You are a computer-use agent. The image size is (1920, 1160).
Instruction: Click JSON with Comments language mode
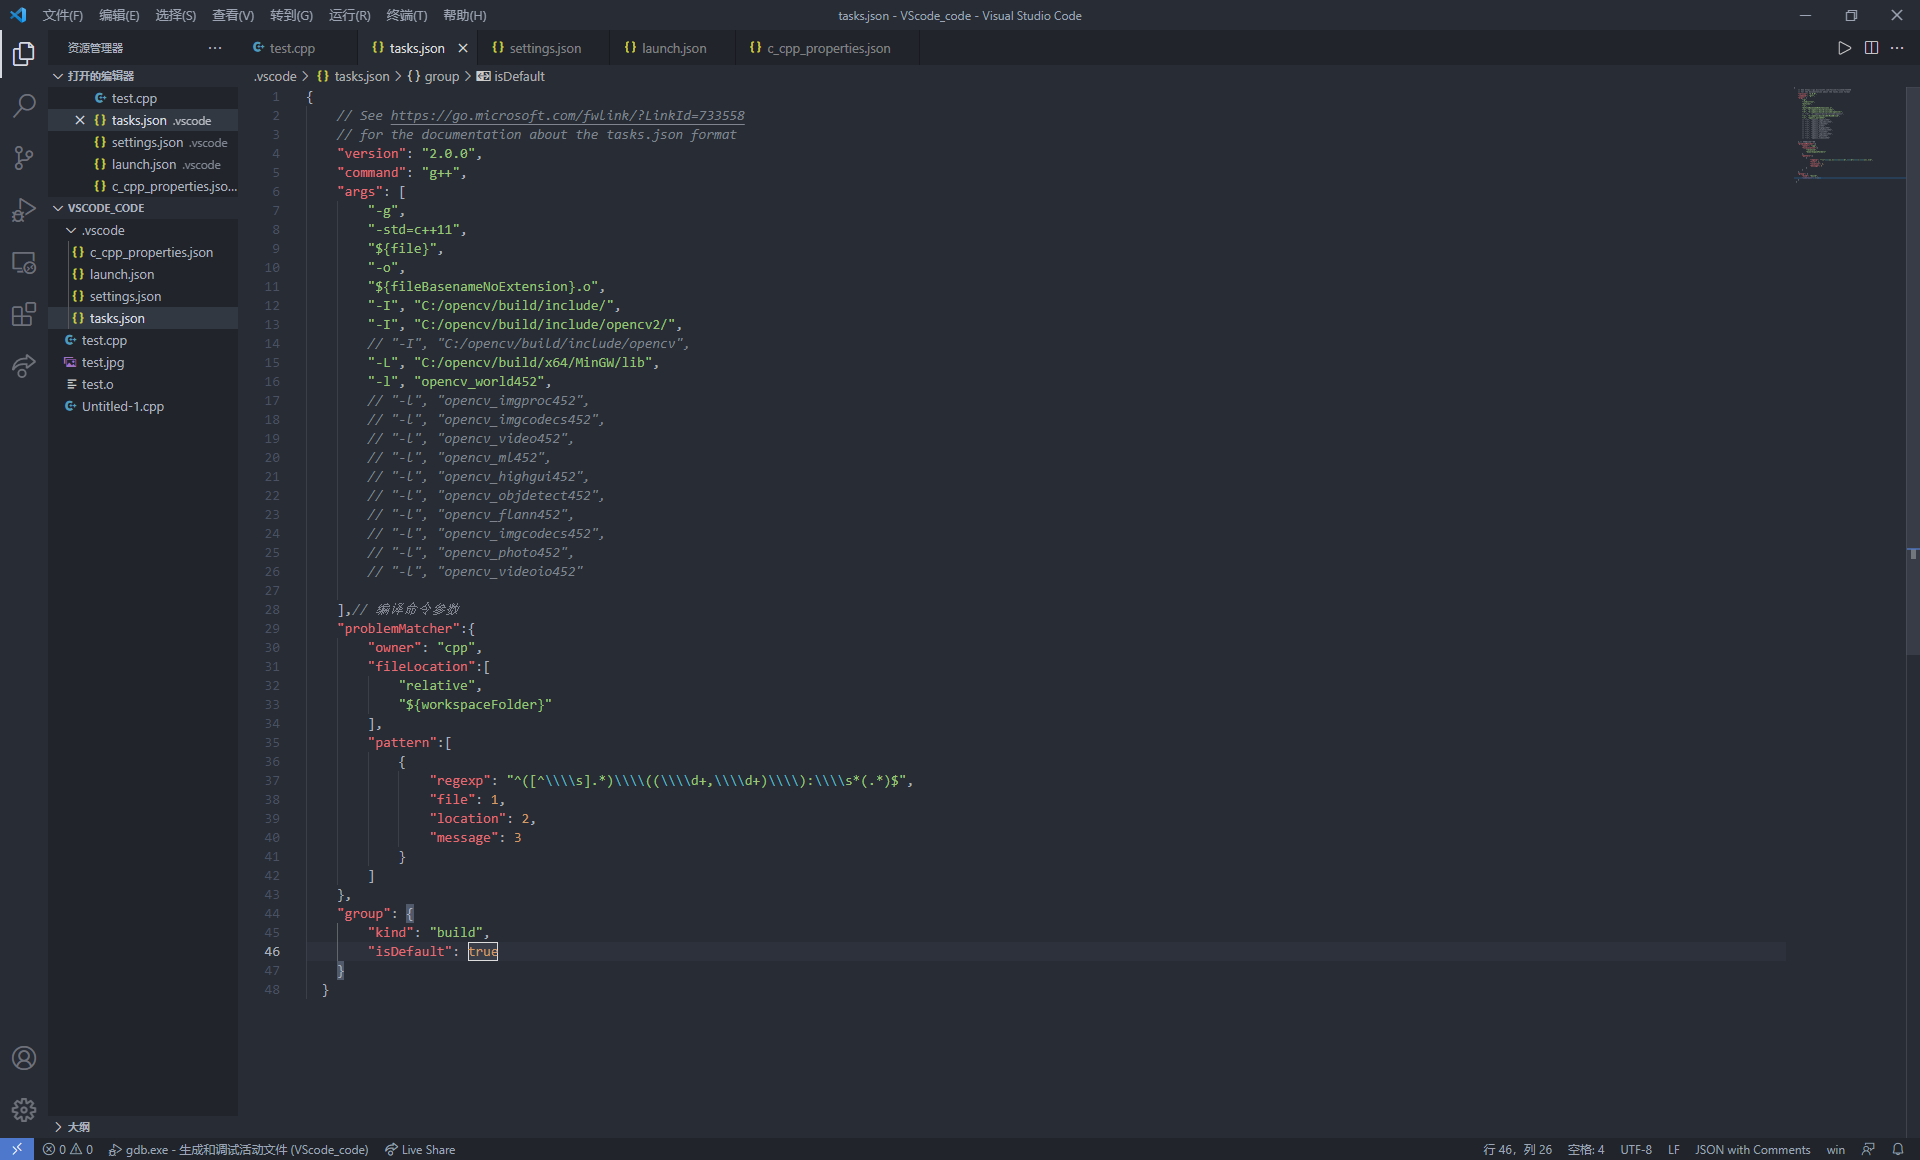1752,1150
